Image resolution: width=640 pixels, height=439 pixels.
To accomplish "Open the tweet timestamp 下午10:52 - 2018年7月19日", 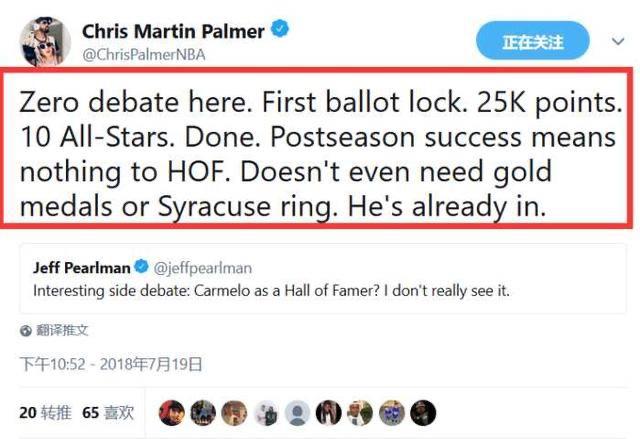I will 111,364.
